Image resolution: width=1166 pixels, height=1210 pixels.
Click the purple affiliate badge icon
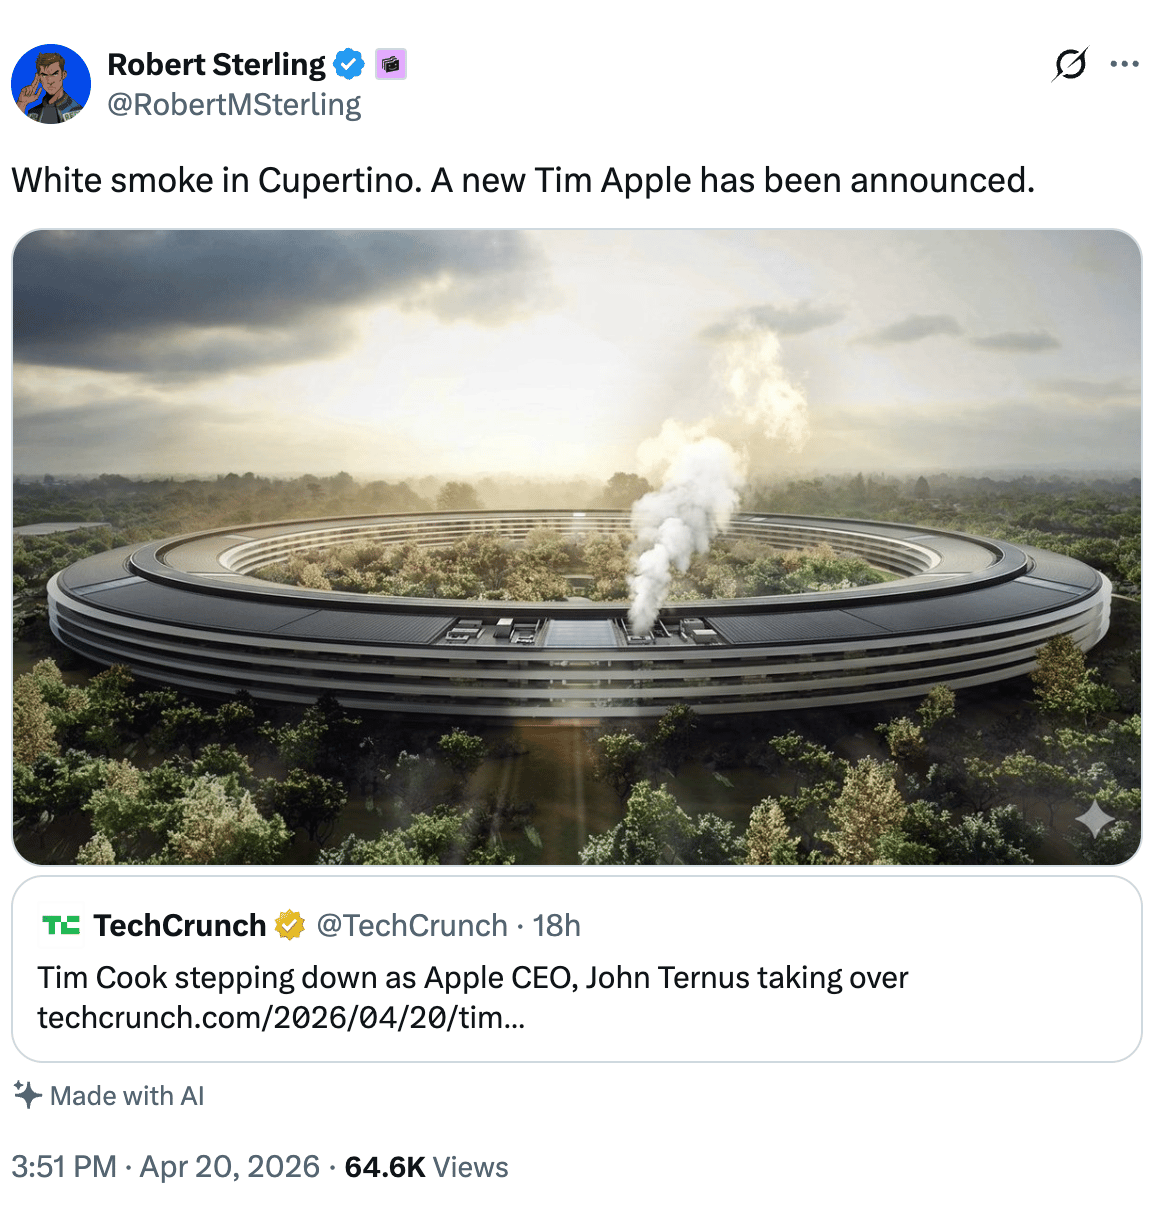pos(391,65)
